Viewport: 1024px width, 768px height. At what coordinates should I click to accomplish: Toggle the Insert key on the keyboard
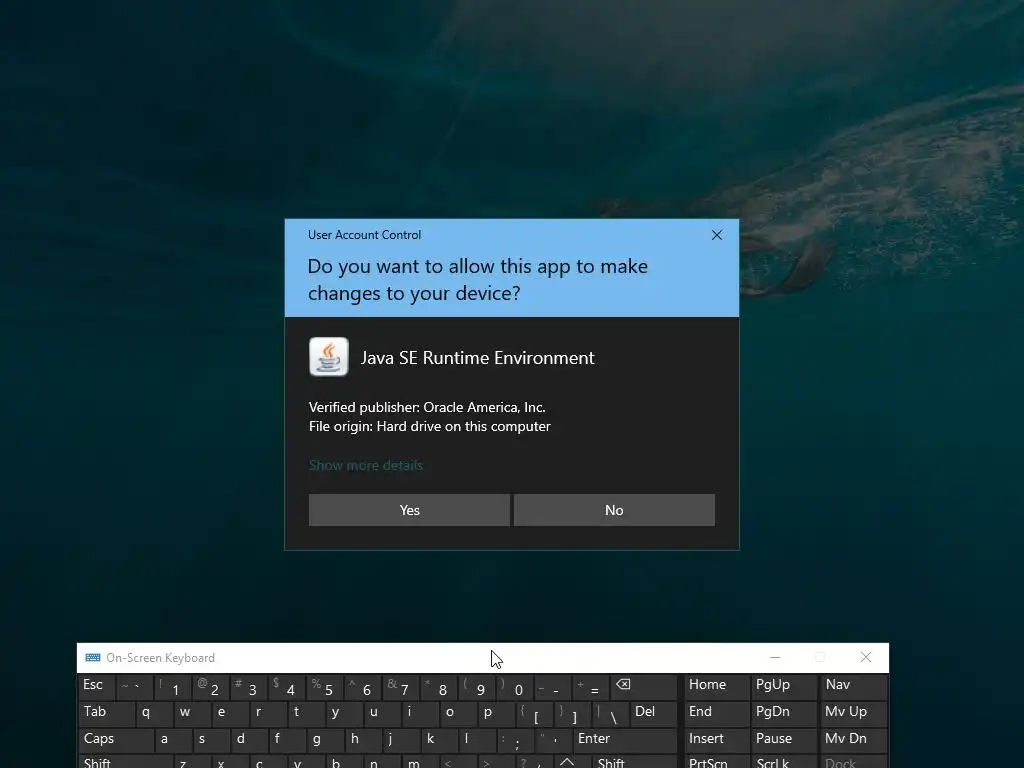[x=716, y=740]
